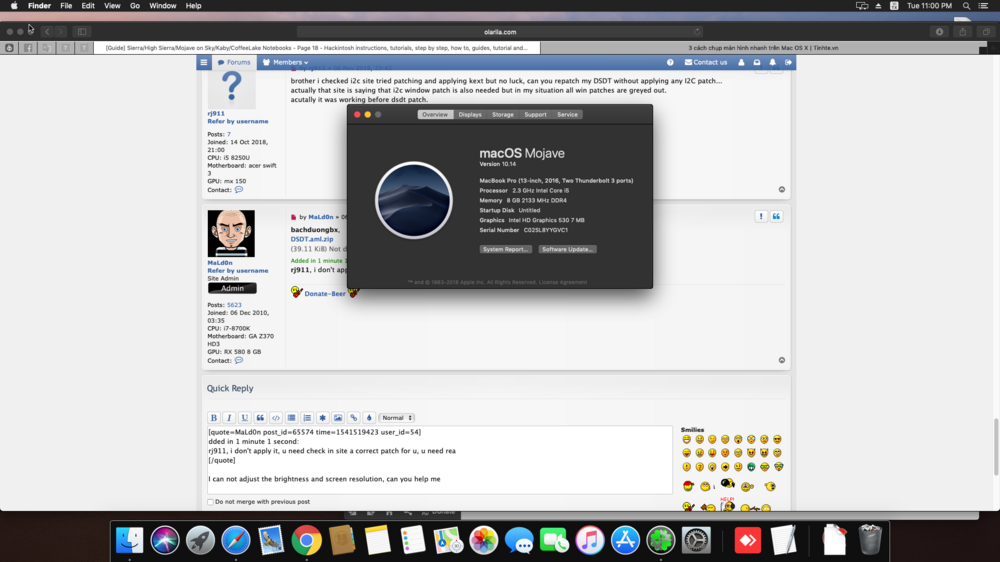
Task: Switch to Service tab in About This Mac
Action: click(x=567, y=115)
